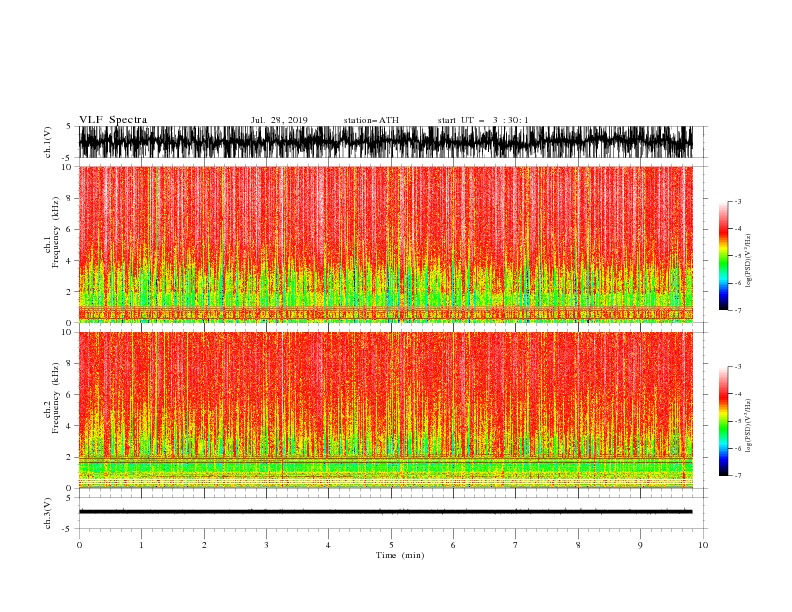
Task: Click the ch.1 color bar log(PSD) label
Action: click(748, 261)
